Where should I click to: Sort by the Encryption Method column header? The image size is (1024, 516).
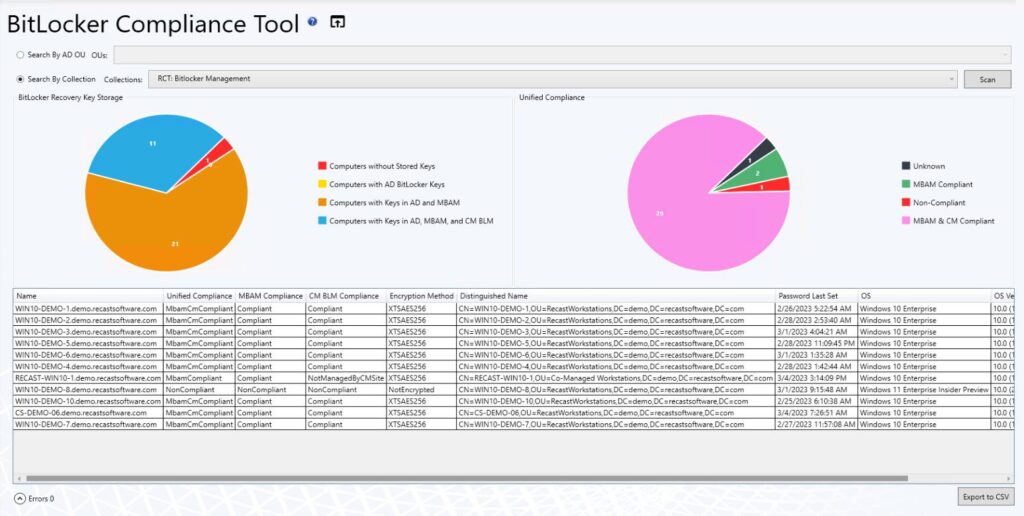(x=420, y=296)
